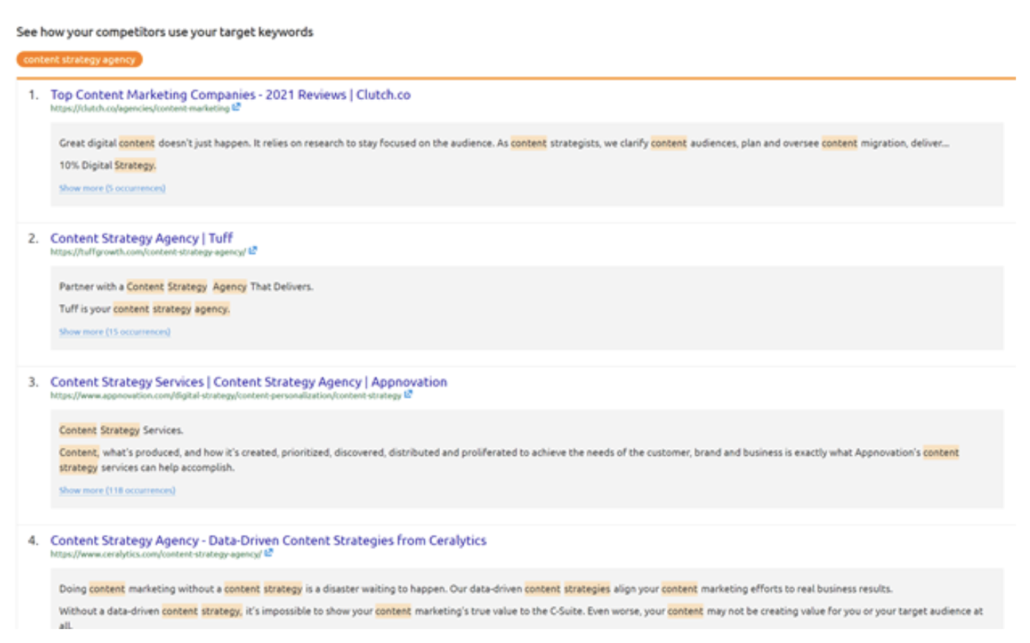Expand 'Show more (5 occurrences)' under the Clutch result

[113, 187]
